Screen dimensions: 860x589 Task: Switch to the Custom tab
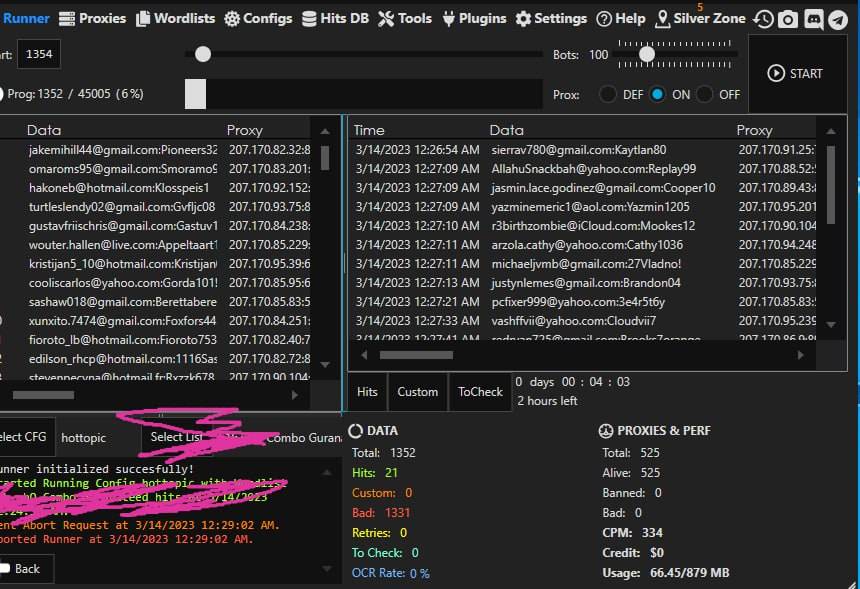click(417, 392)
